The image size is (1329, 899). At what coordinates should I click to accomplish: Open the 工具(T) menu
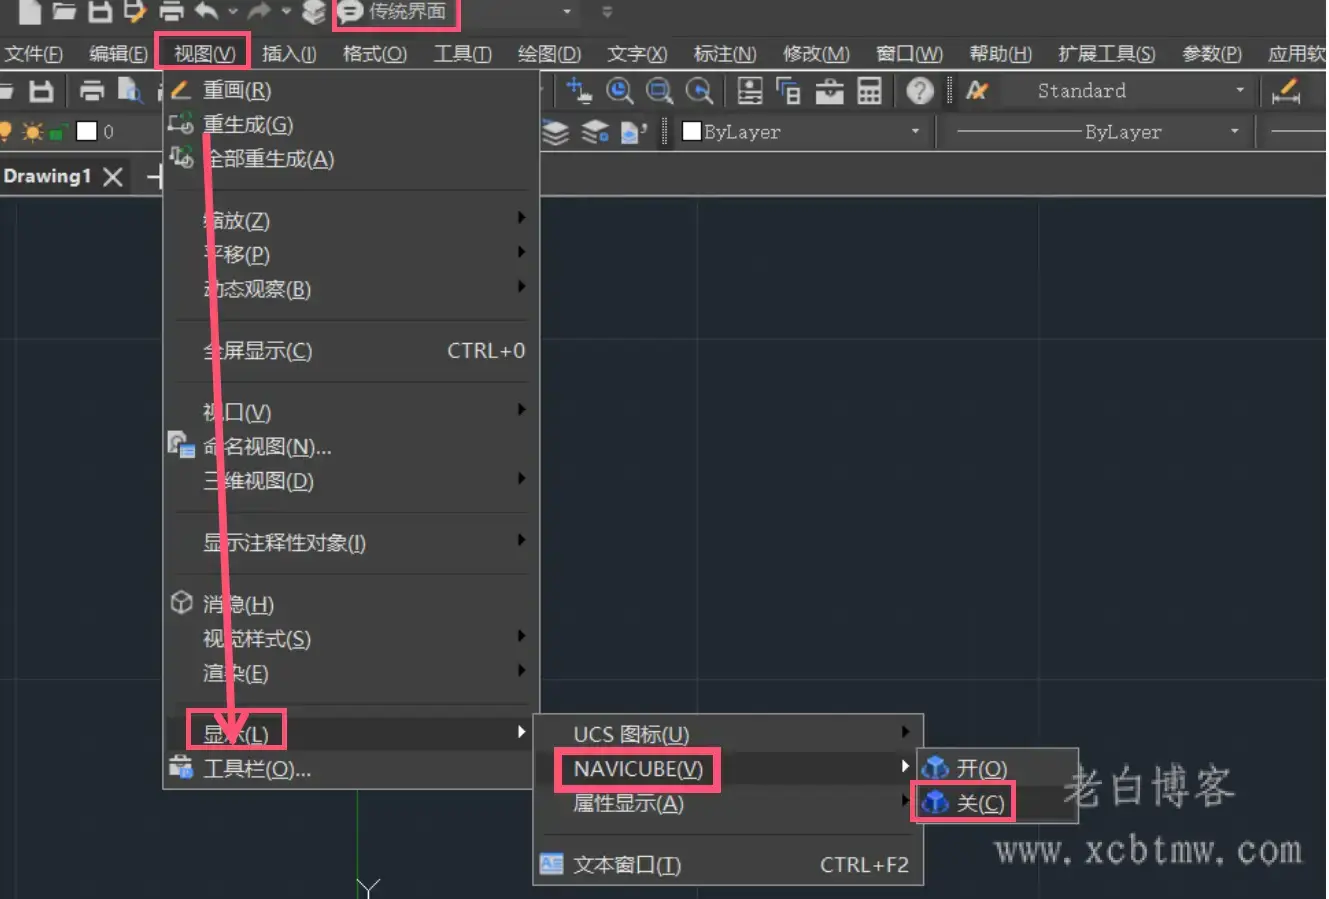click(x=461, y=53)
